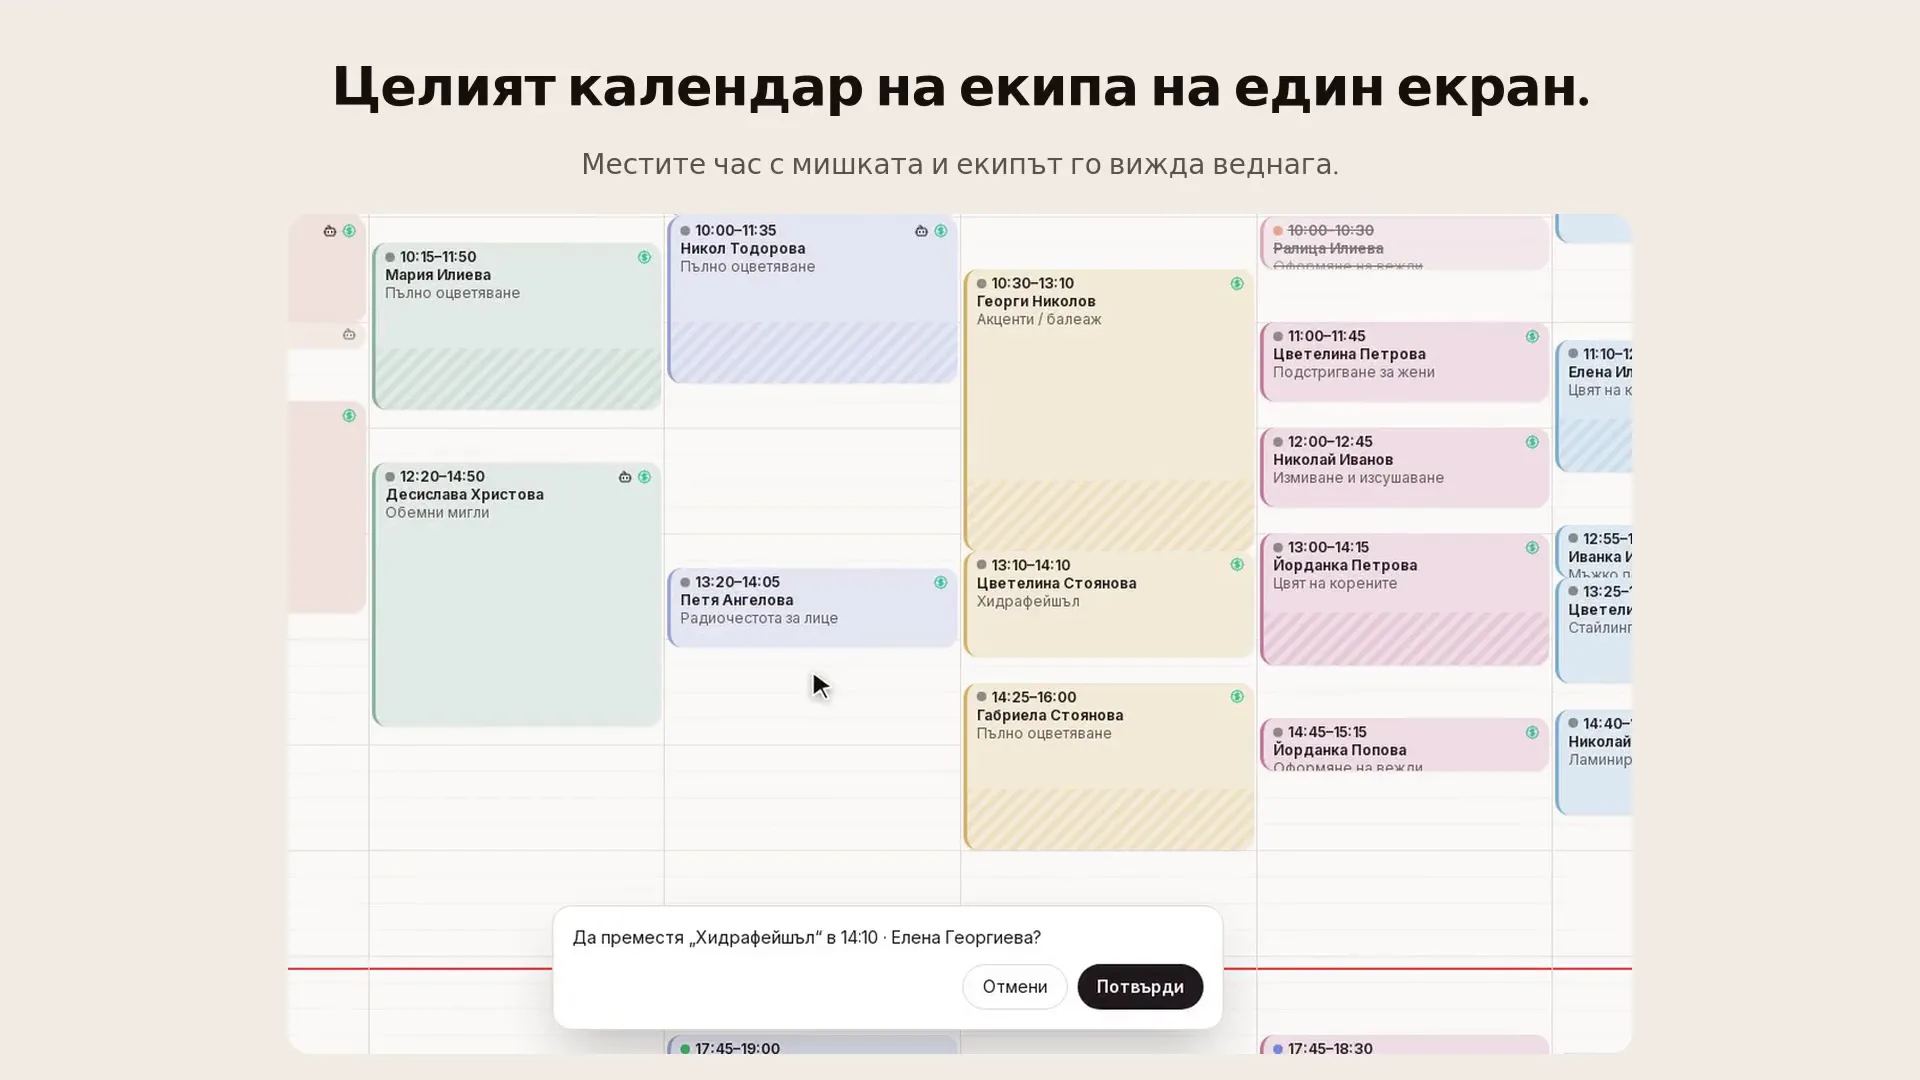Click the Потвърди button
The height and width of the screenshot is (1080, 1920).
tap(1140, 986)
